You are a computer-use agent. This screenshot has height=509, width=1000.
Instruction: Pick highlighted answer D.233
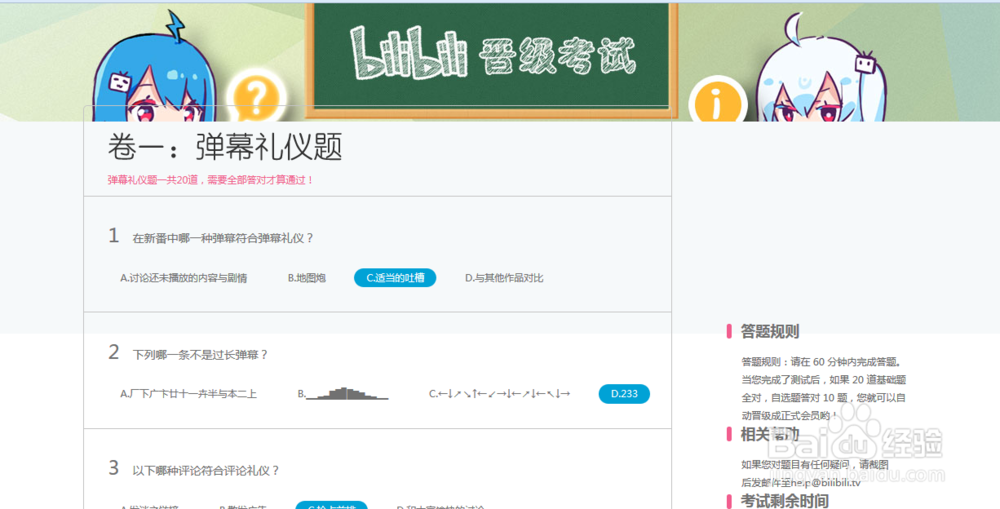pos(624,394)
